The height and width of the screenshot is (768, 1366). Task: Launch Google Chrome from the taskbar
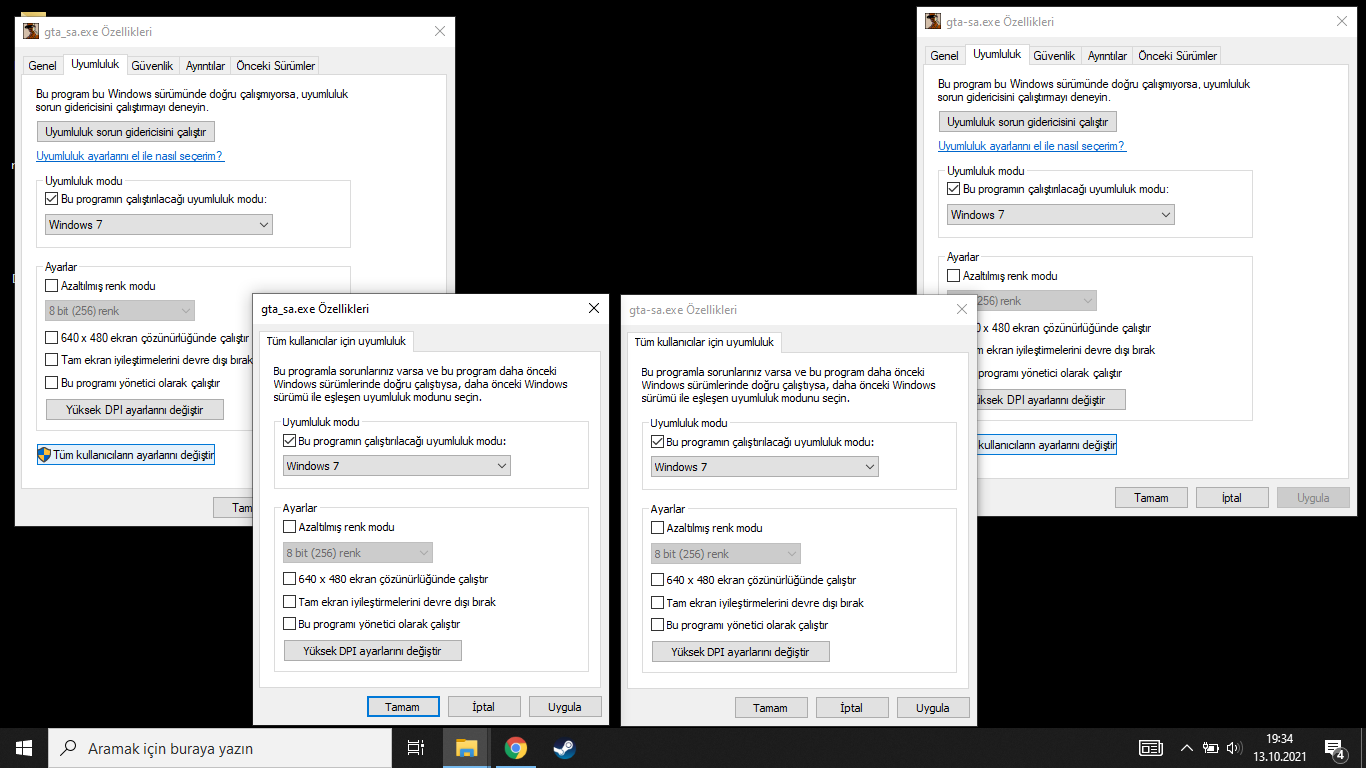point(516,748)
